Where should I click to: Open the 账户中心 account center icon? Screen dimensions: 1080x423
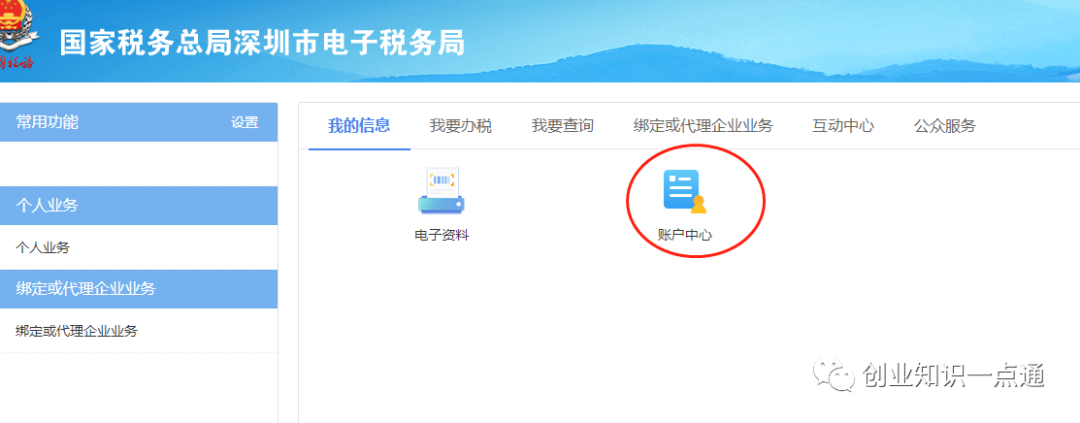(685, 192)
